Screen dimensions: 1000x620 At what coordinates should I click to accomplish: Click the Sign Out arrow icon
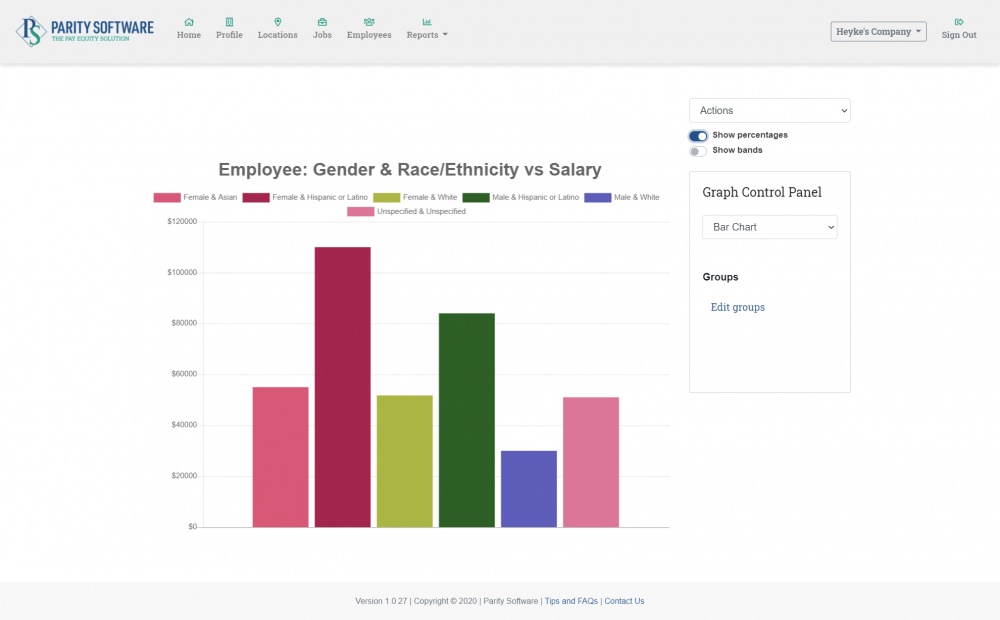click(959, 22)
